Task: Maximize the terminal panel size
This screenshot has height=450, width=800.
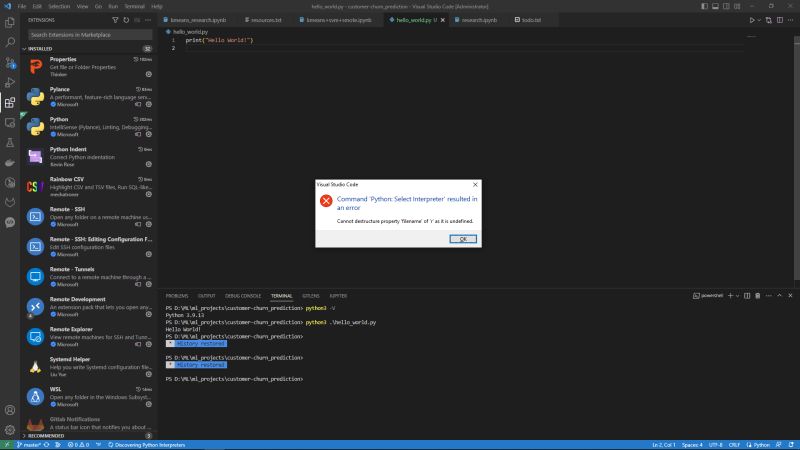Action: [779, 296]
